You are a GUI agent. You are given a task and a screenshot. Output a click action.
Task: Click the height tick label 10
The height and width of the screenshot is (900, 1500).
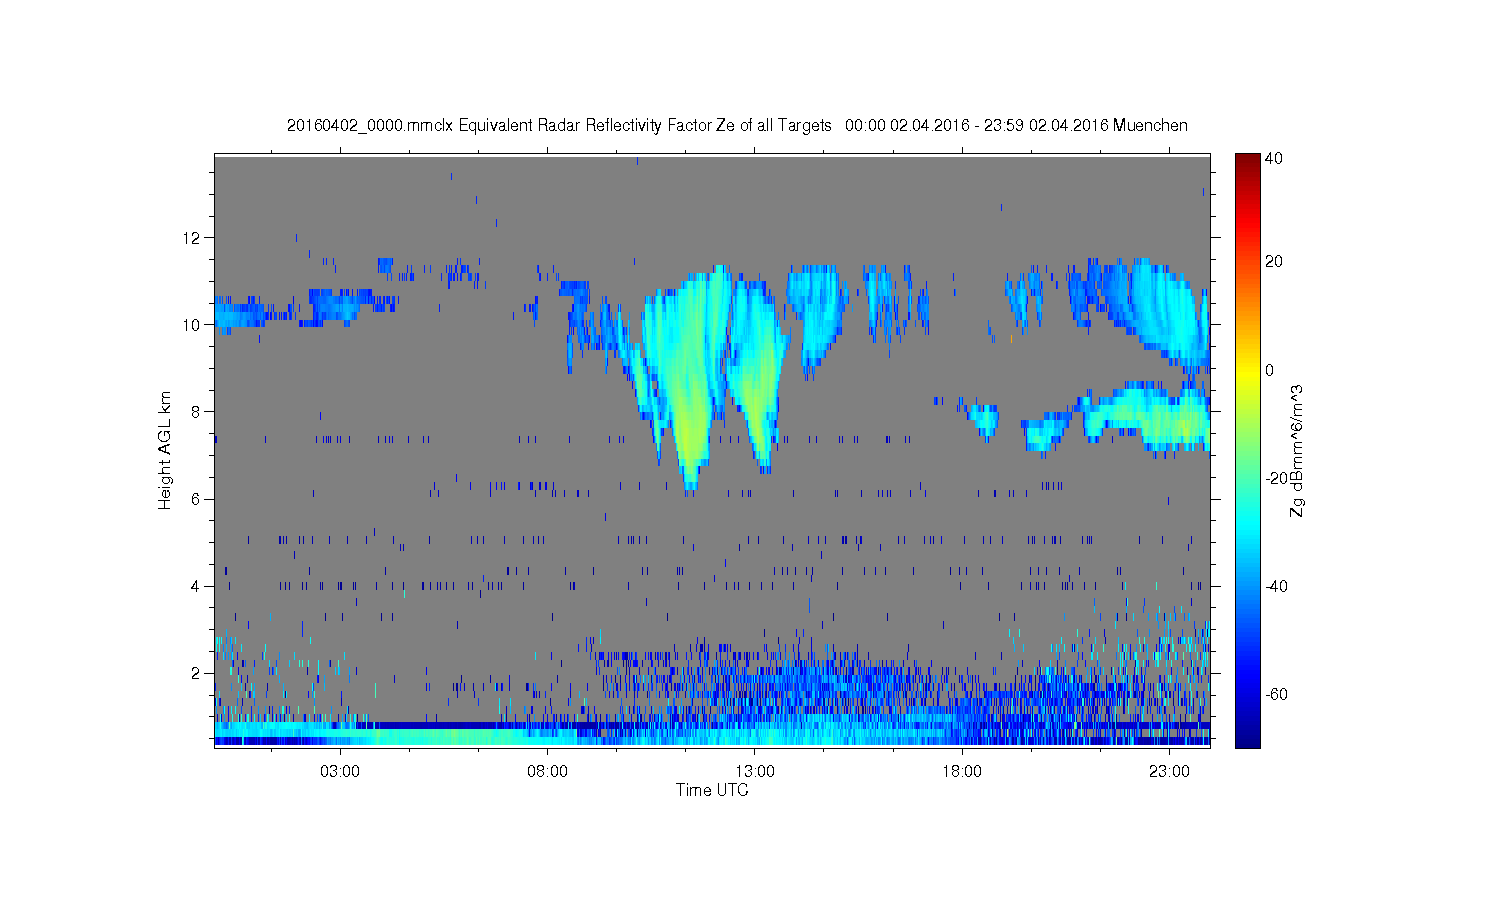pos(192,325)
